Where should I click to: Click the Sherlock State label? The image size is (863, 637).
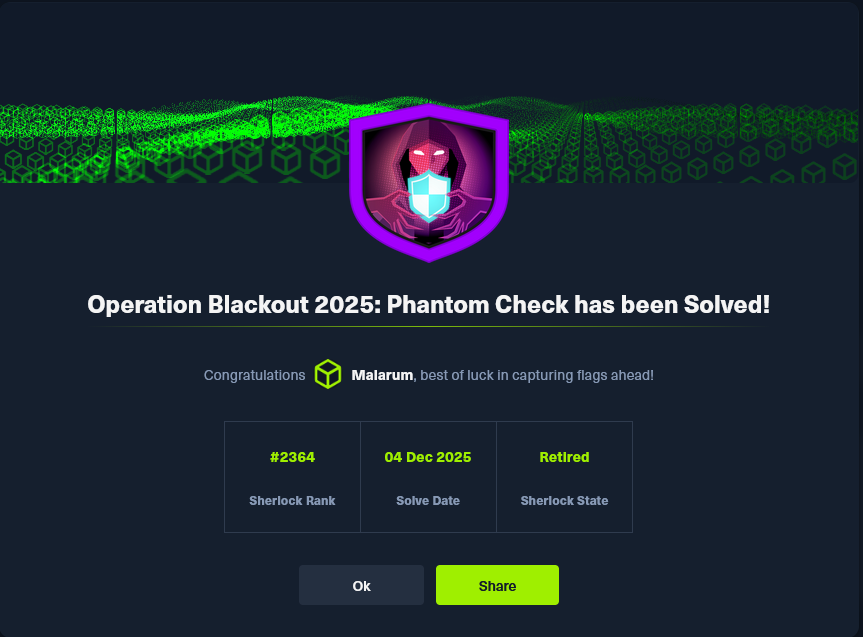point(564,500)
